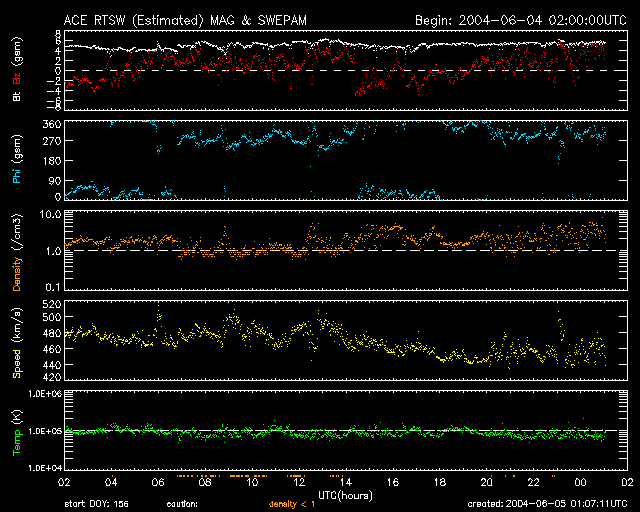Click the dashed 1.0E+05 line in temperature panel

[x=346, y=430]
